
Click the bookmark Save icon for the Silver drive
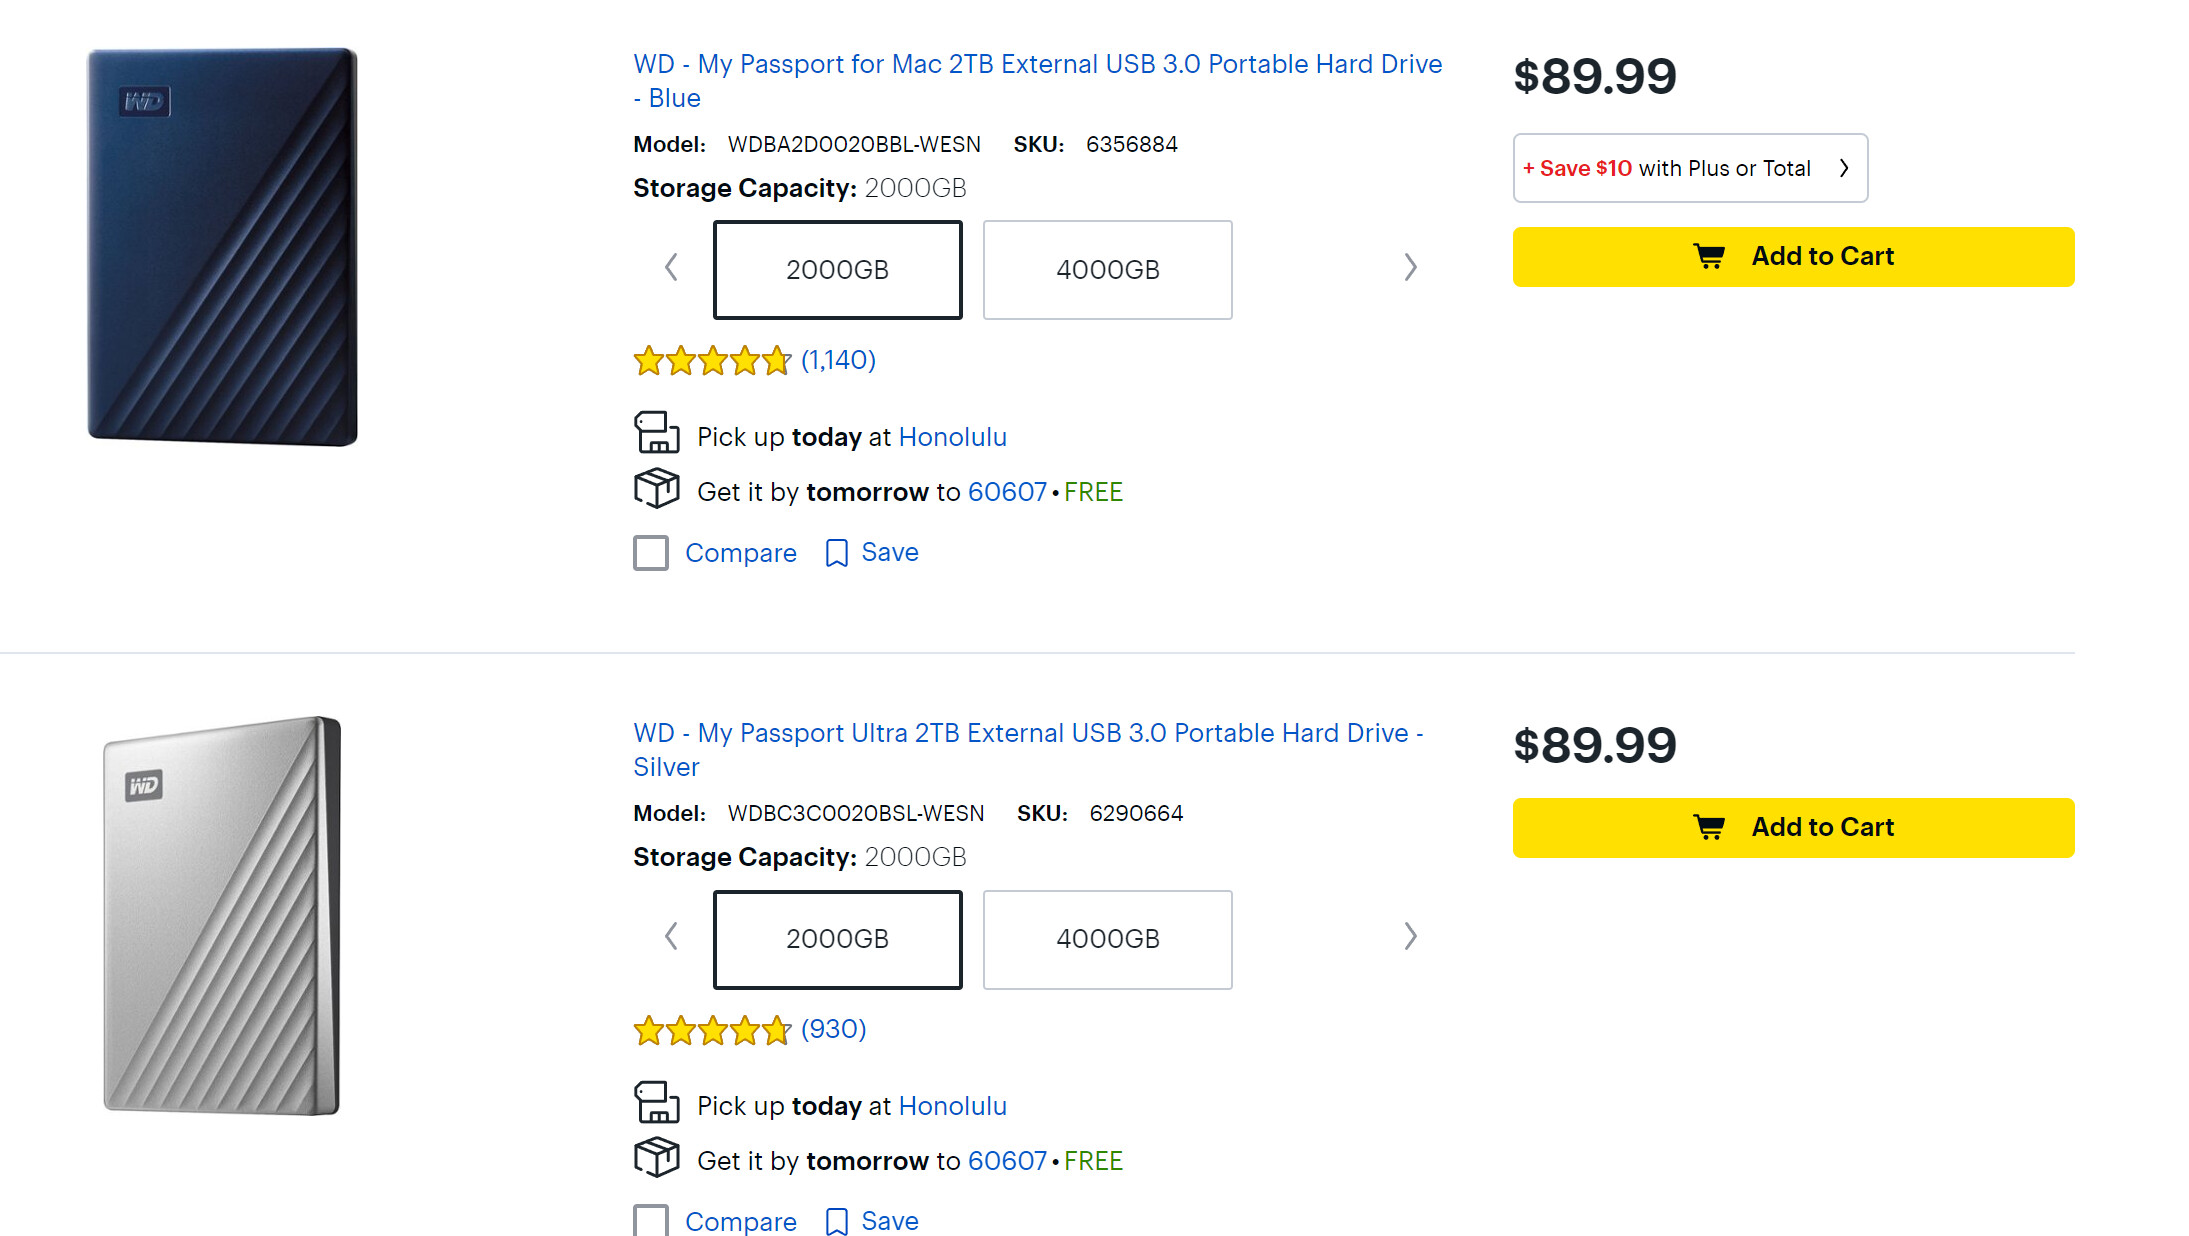[836, 1221]
